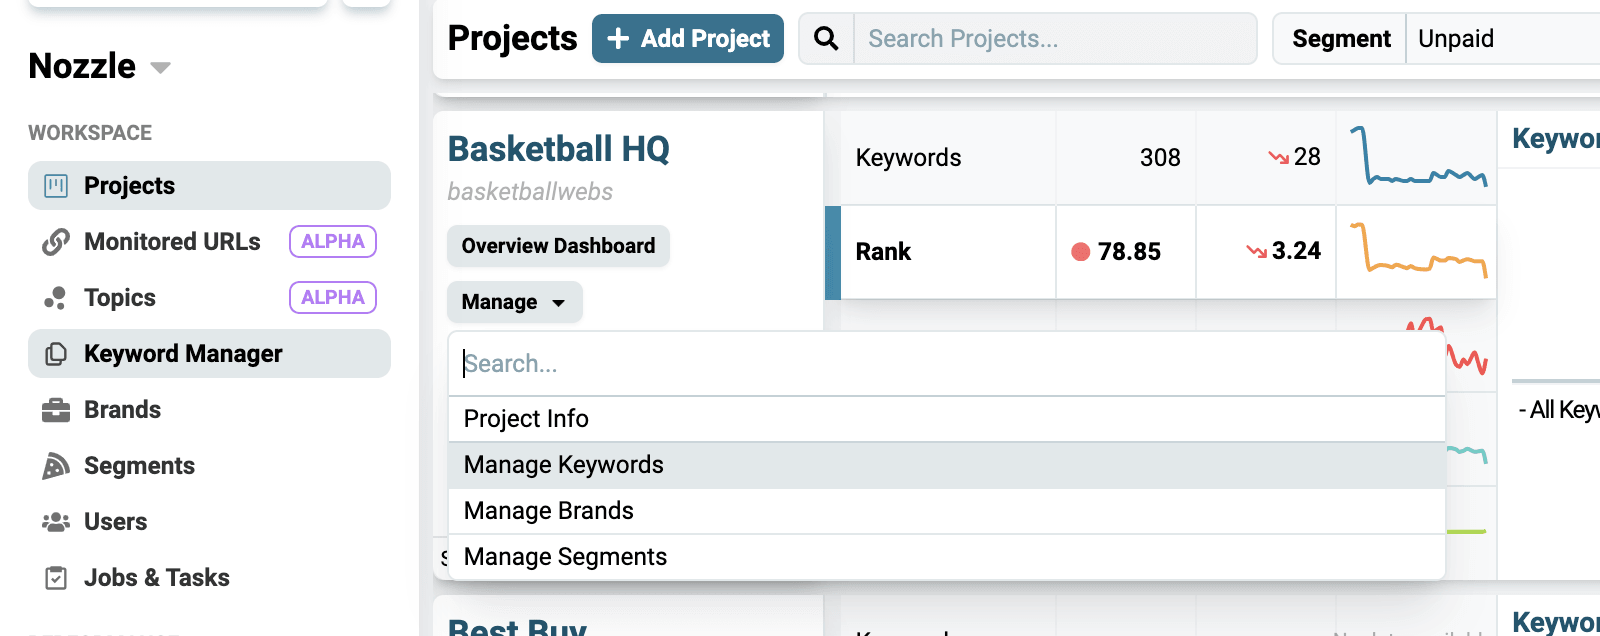
Task: Click the Keyword Manager copy icon
Action: pos(56,354)
